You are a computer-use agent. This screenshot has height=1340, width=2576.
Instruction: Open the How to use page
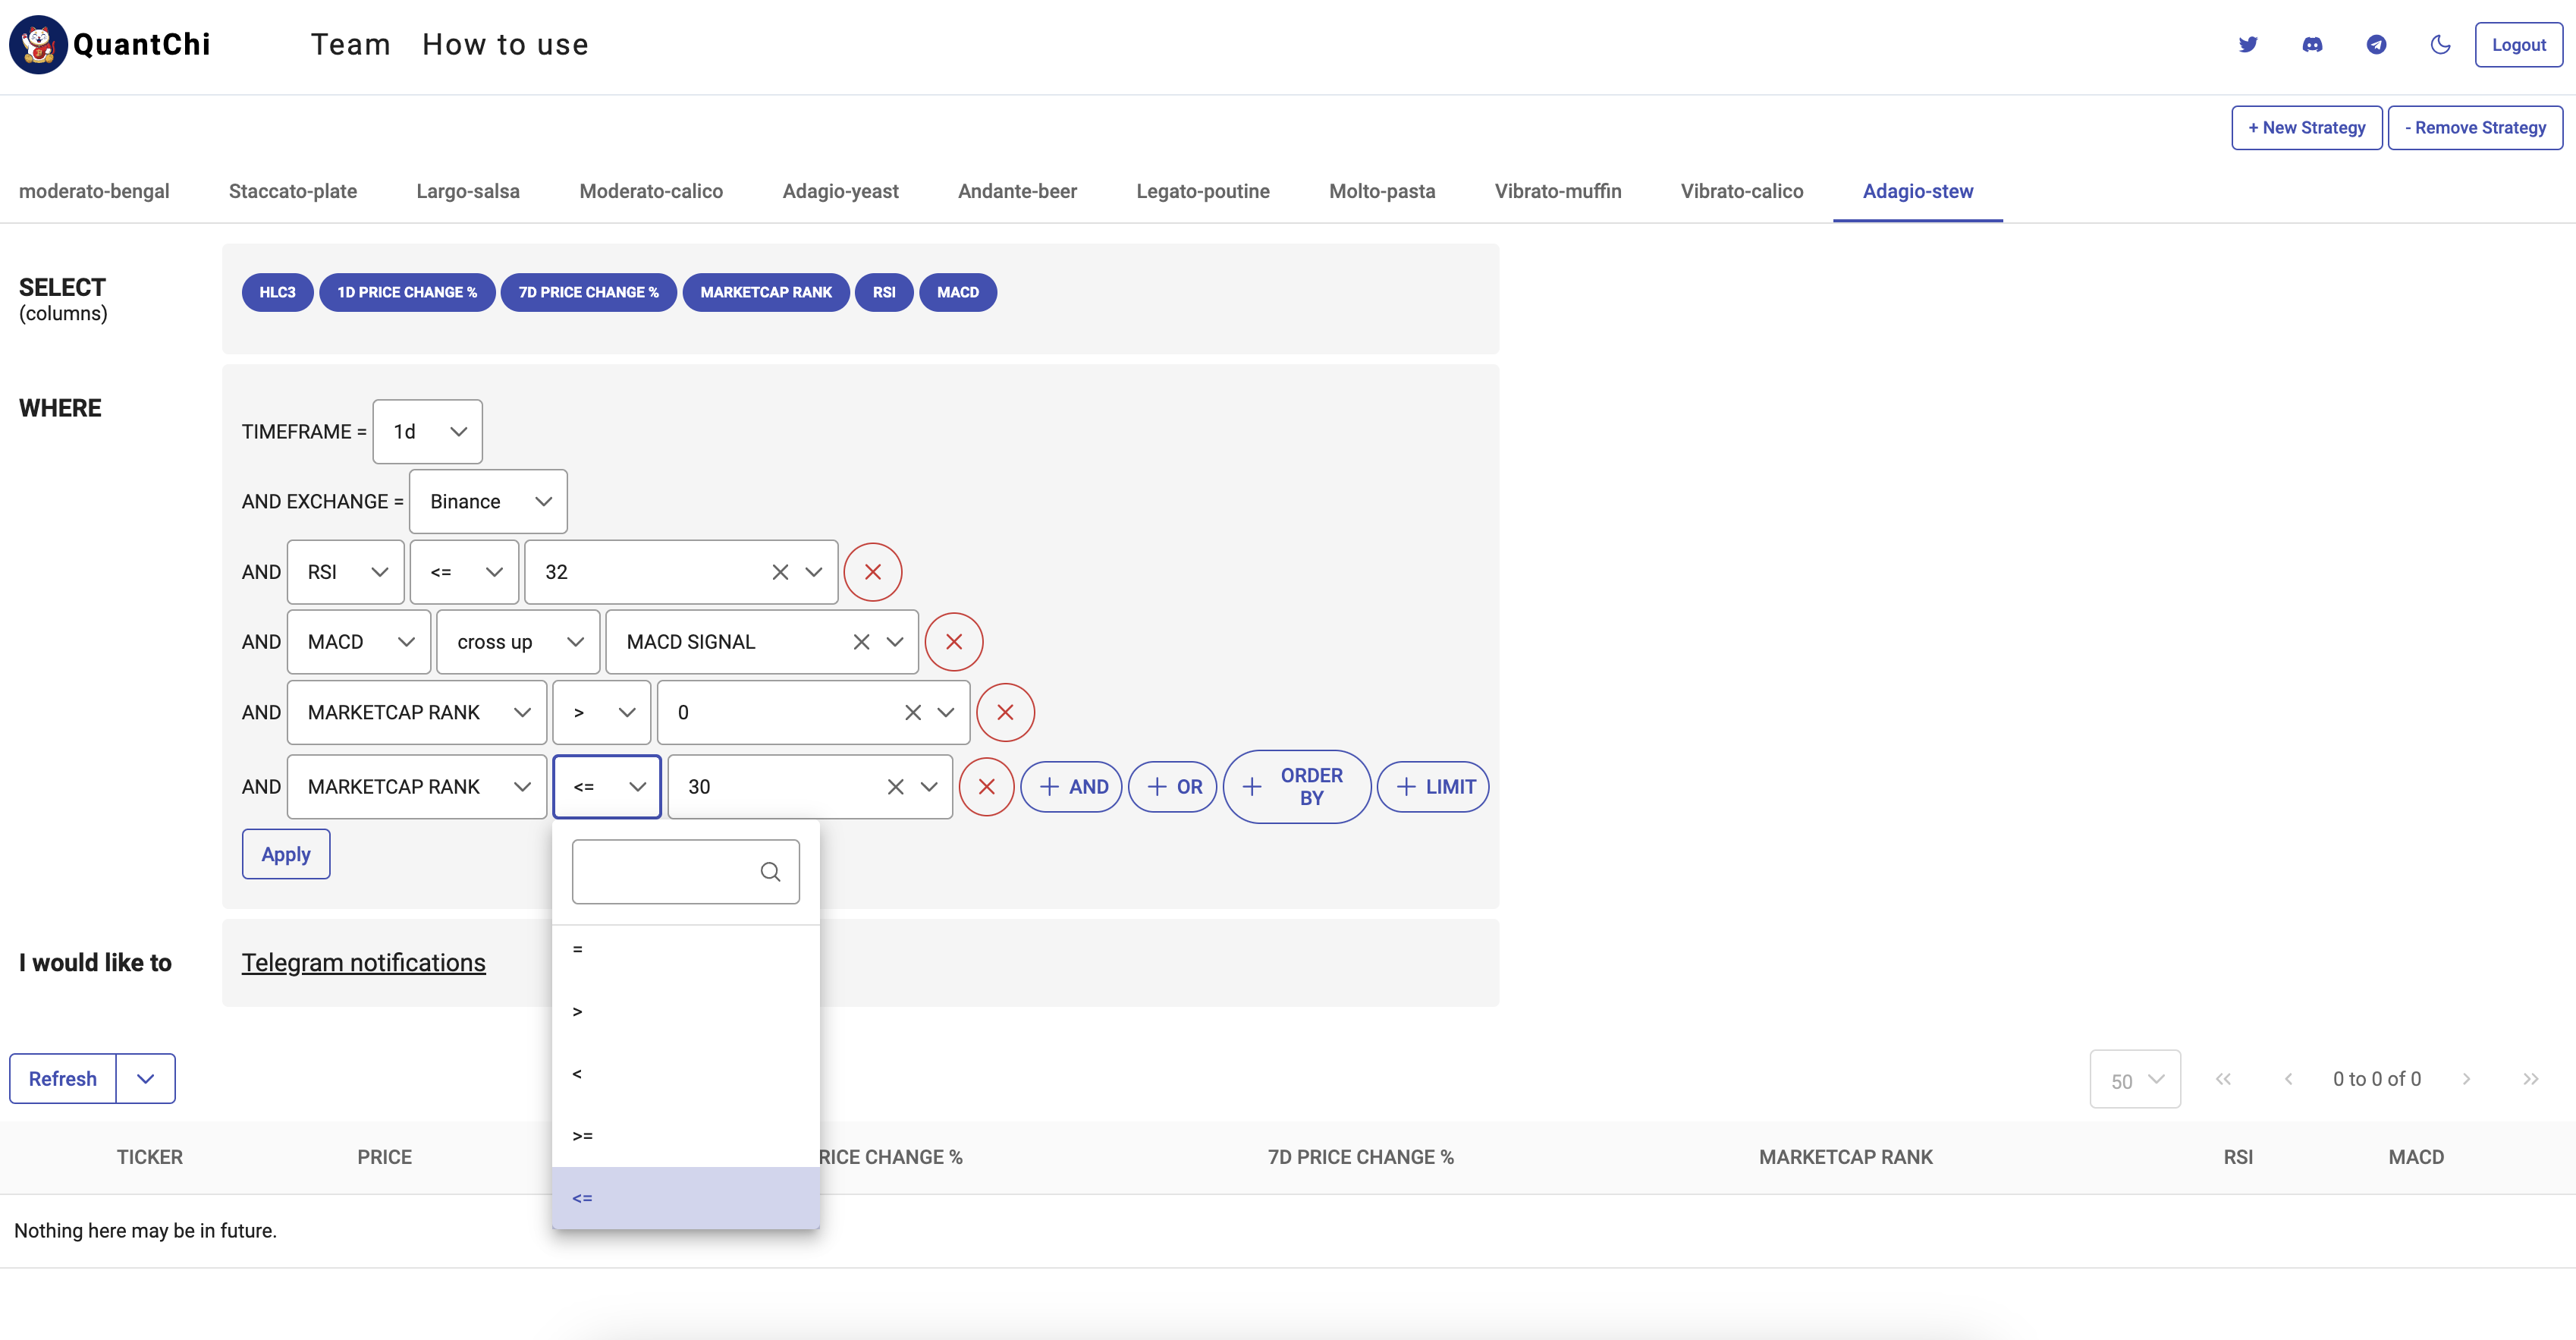[506, 45]
